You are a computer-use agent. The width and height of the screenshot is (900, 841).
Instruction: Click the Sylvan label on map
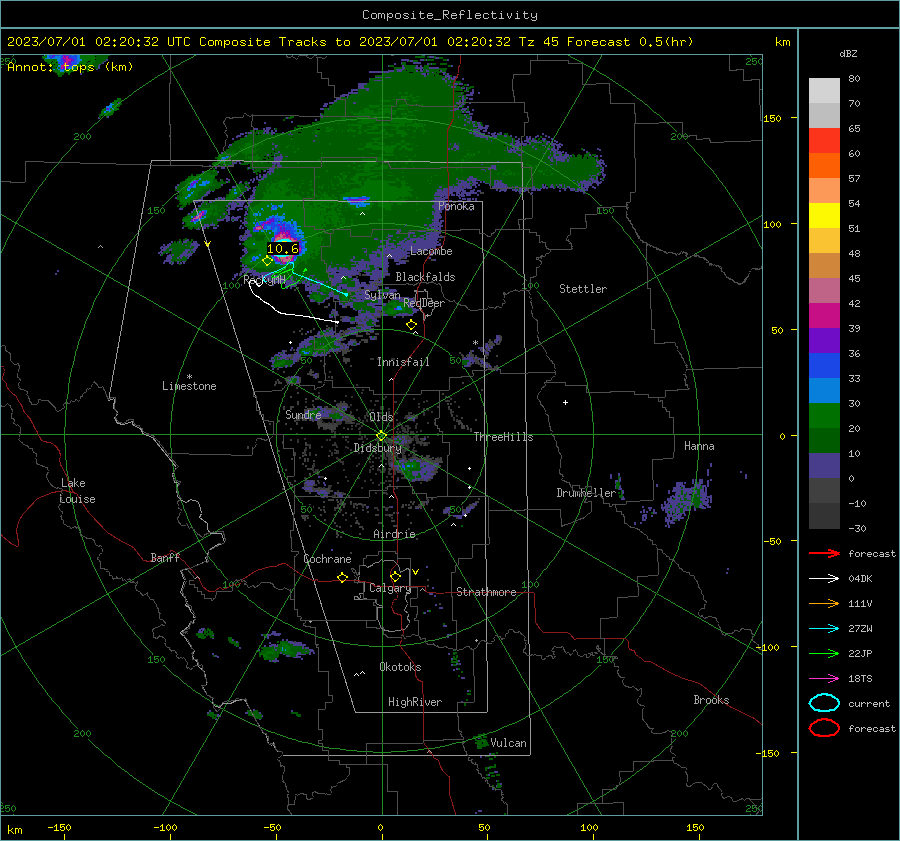click(x=382, y=295)
